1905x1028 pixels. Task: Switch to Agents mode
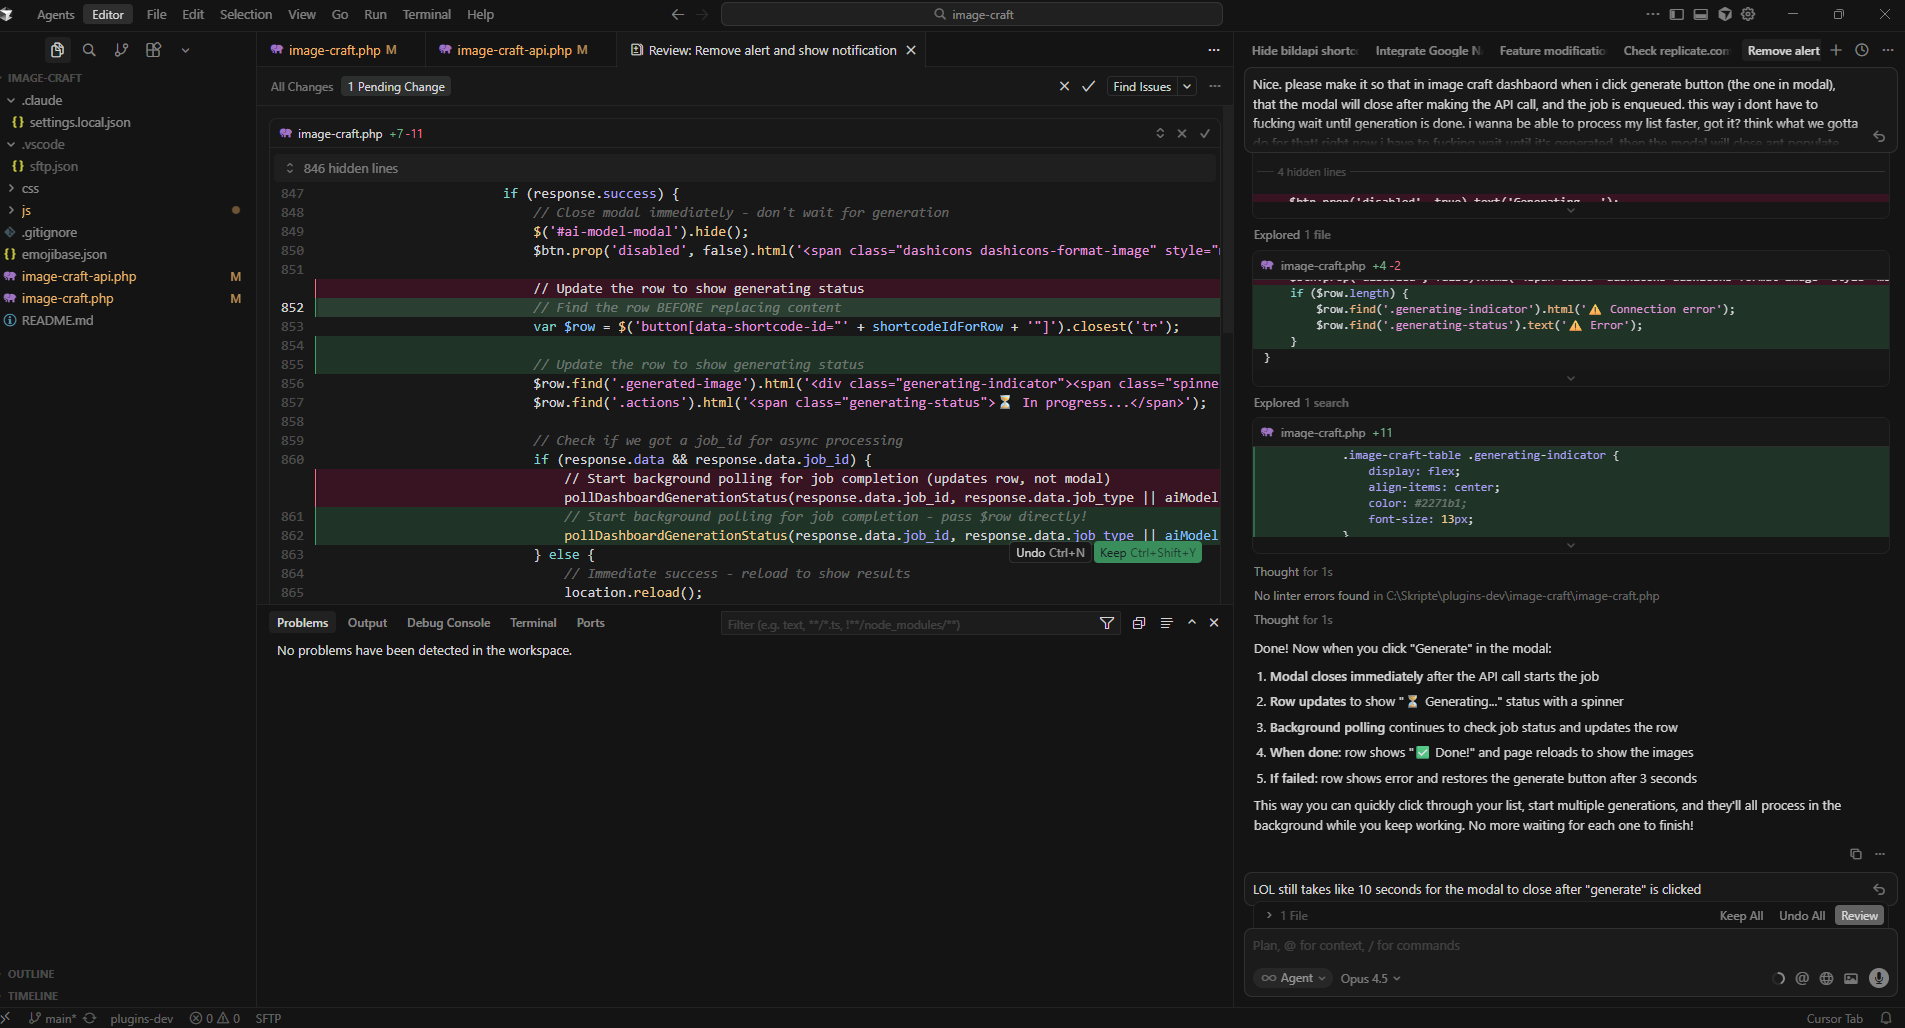click(x=55, y=14)
